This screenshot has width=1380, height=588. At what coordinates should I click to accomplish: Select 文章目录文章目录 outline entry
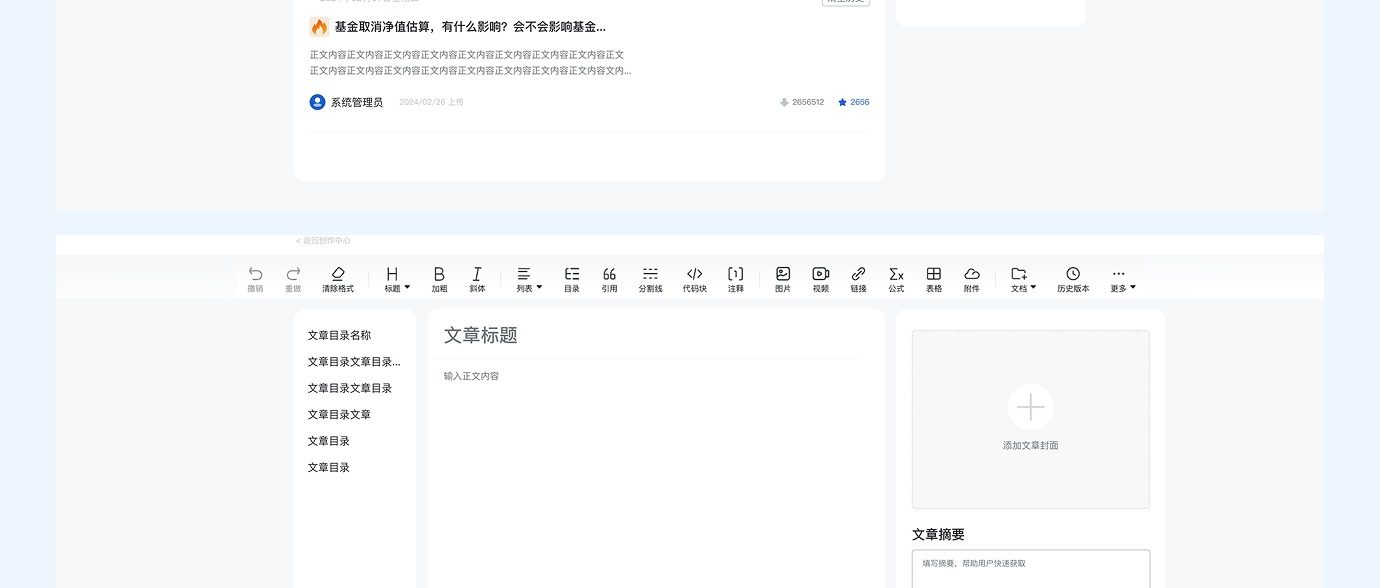(x=349, y=388)
